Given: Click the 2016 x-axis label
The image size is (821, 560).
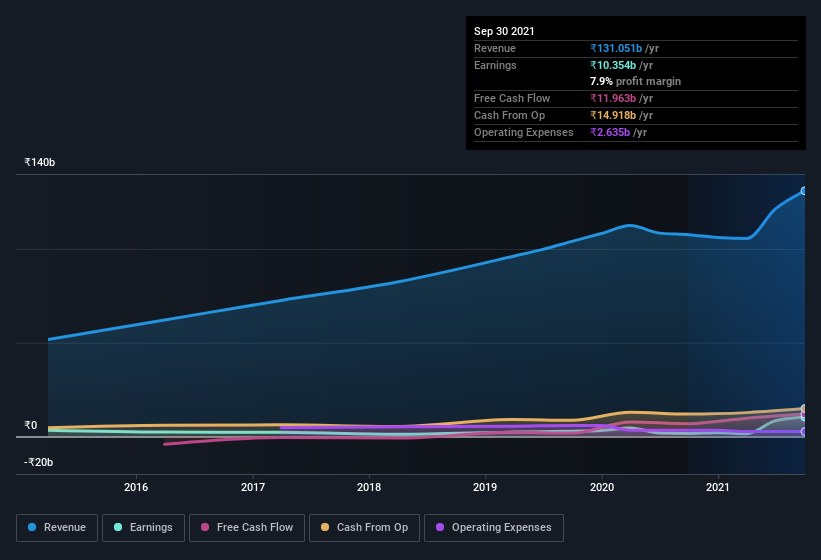Looking at the screenshot, I should click(136, 487).
